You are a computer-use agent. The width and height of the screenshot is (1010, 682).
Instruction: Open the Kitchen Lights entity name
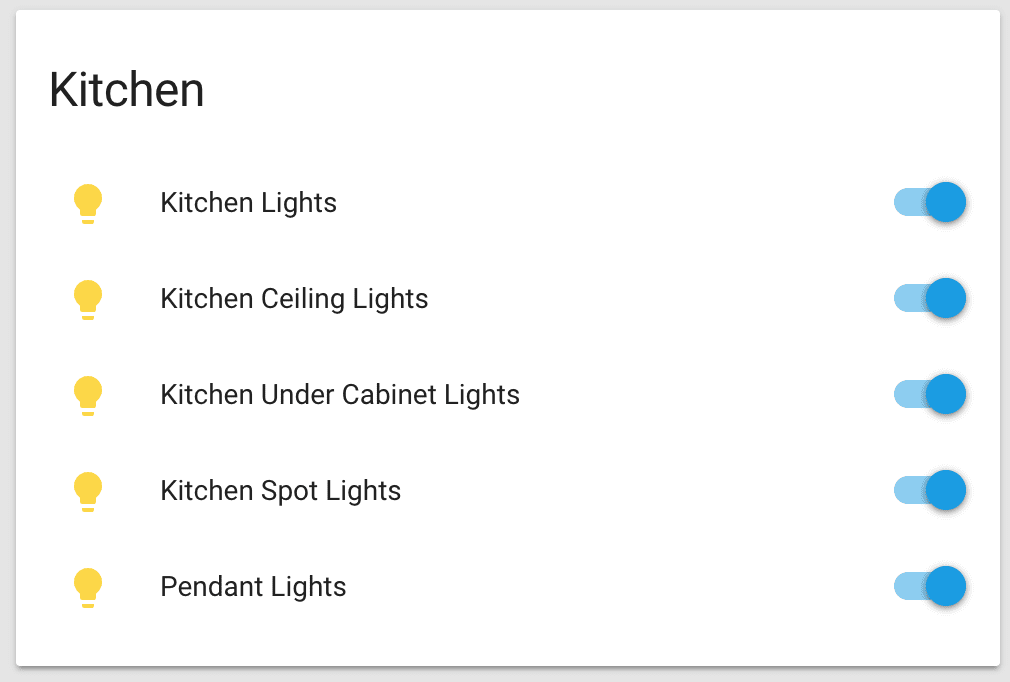click(x=248, y=203)
